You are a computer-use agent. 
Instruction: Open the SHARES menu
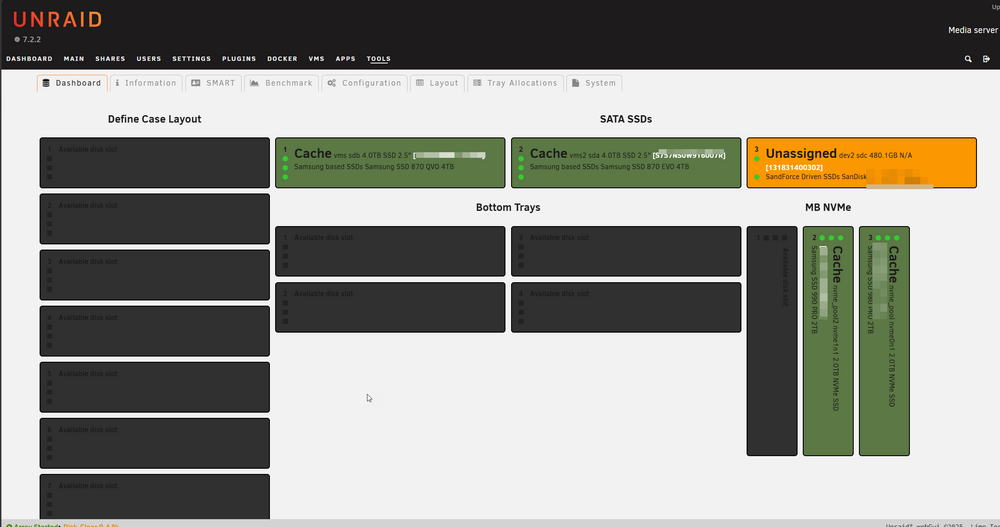click(x=110, y=59)
